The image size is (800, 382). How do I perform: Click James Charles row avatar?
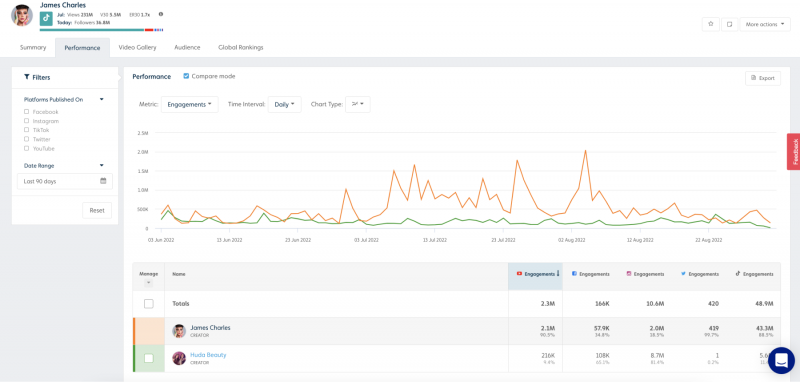pyautogui.click(x=179, y=330)
